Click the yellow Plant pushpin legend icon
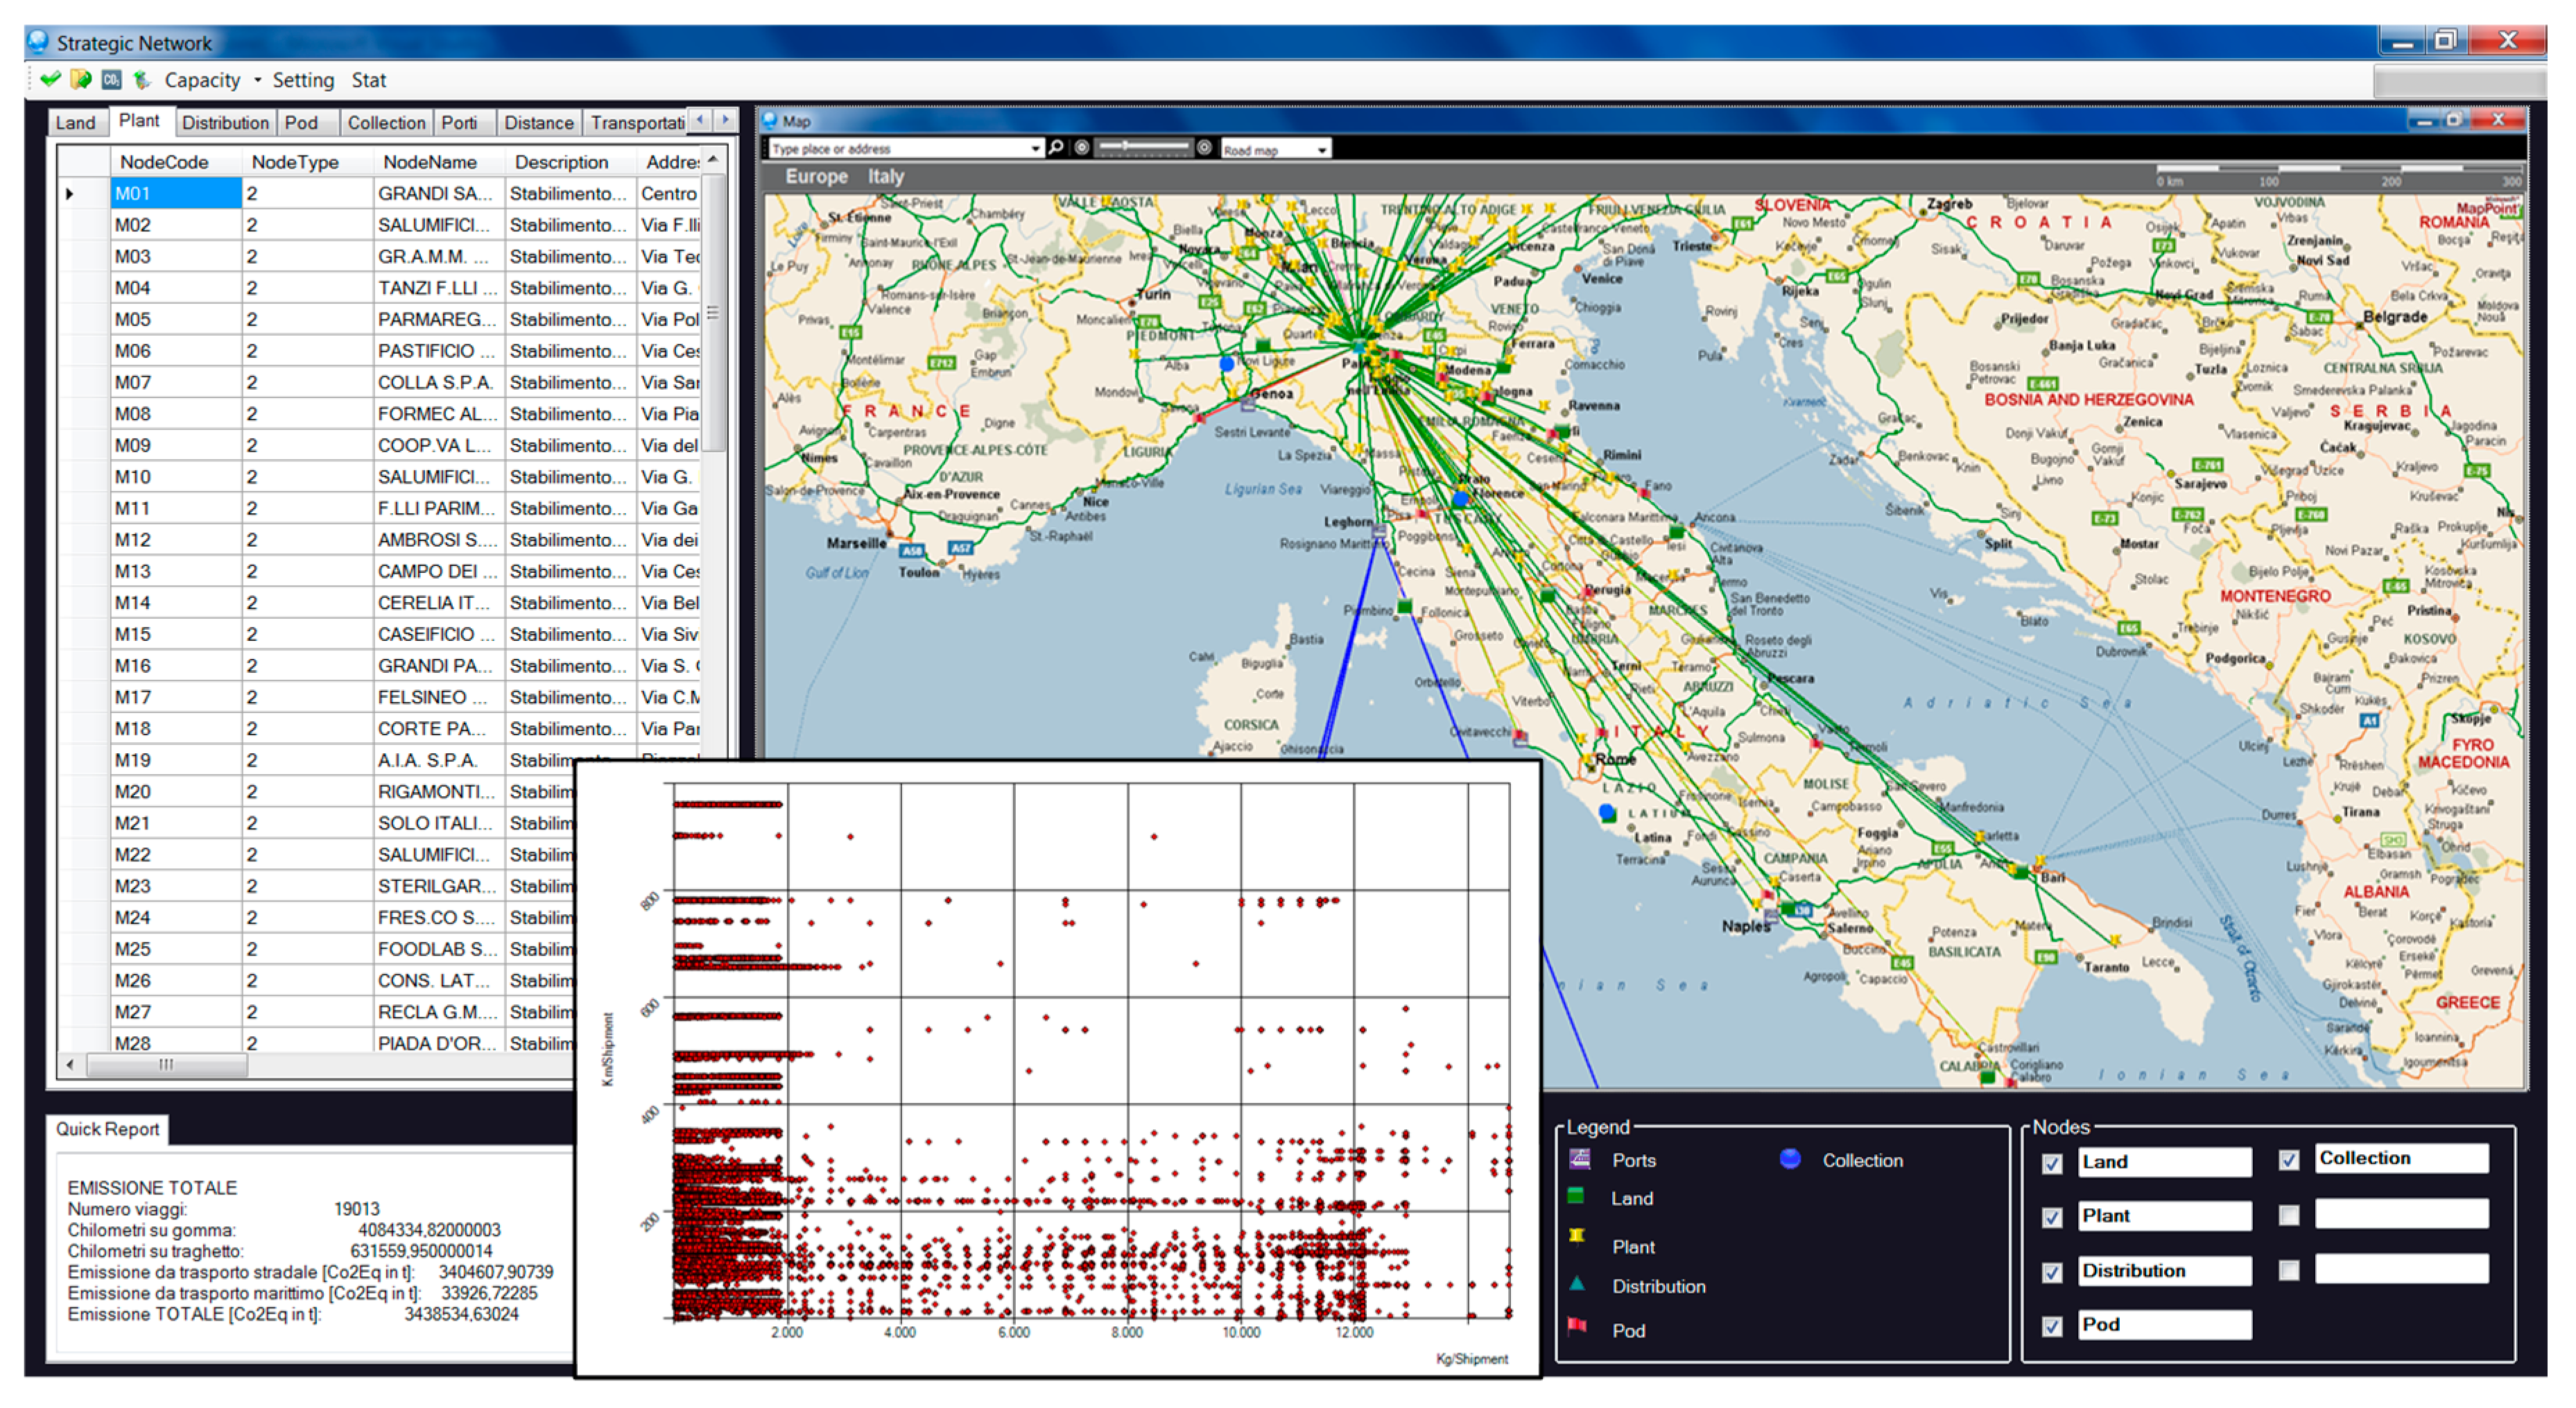Screen dimensions: 2576x1408 [x=1577, y=1237]
